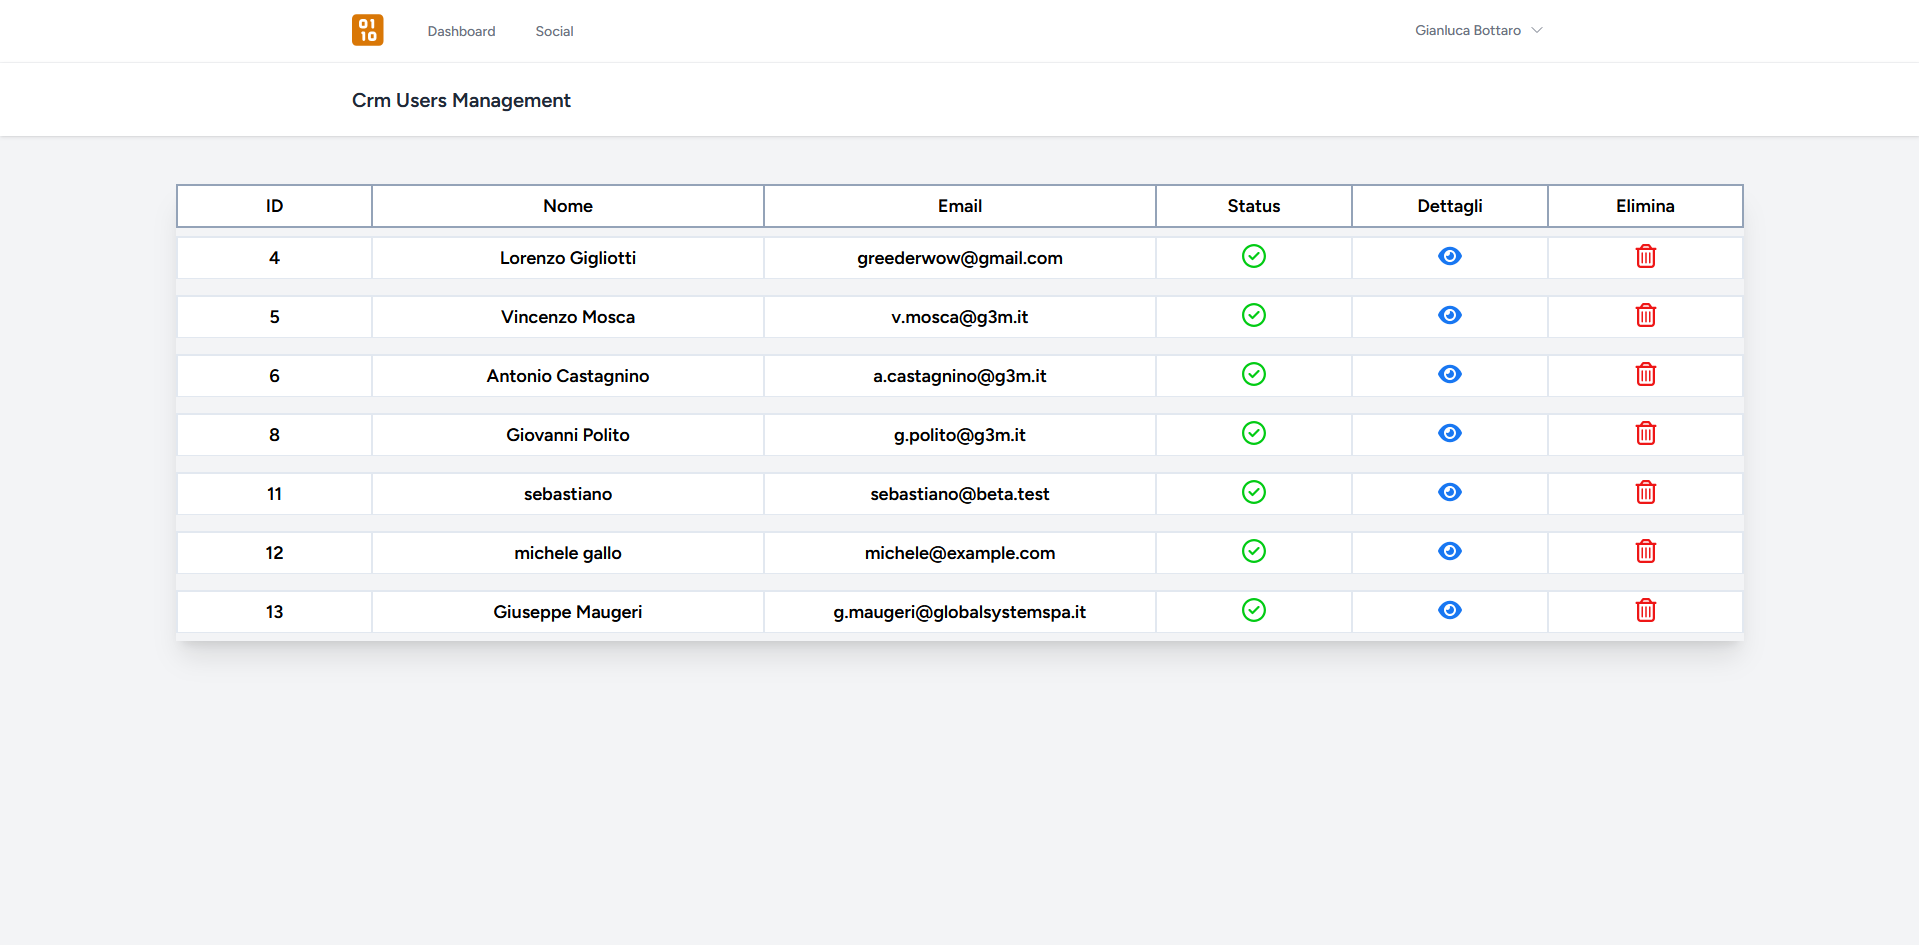The image size is (1919, 945).
Task: View details eye icon for Lorenzo Gigliotti
Action: click(x=1449, y=257)
